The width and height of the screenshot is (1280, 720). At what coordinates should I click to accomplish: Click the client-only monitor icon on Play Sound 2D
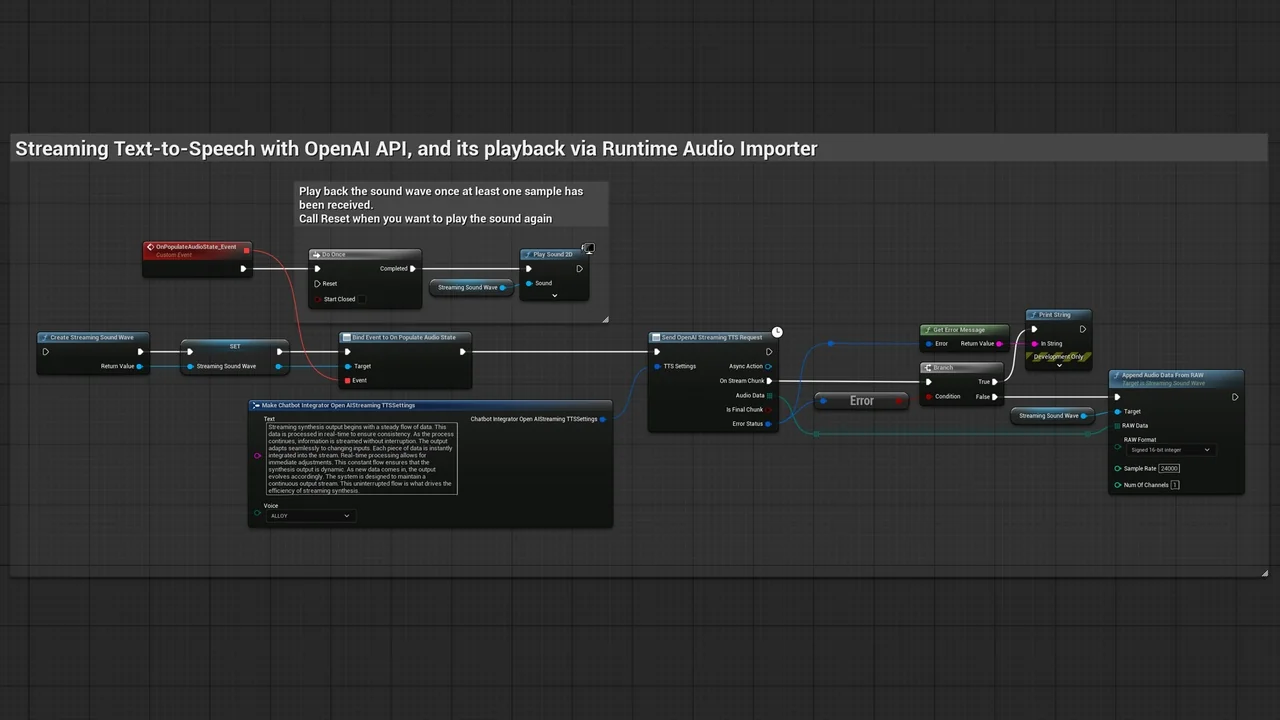(x=588, y=248)
